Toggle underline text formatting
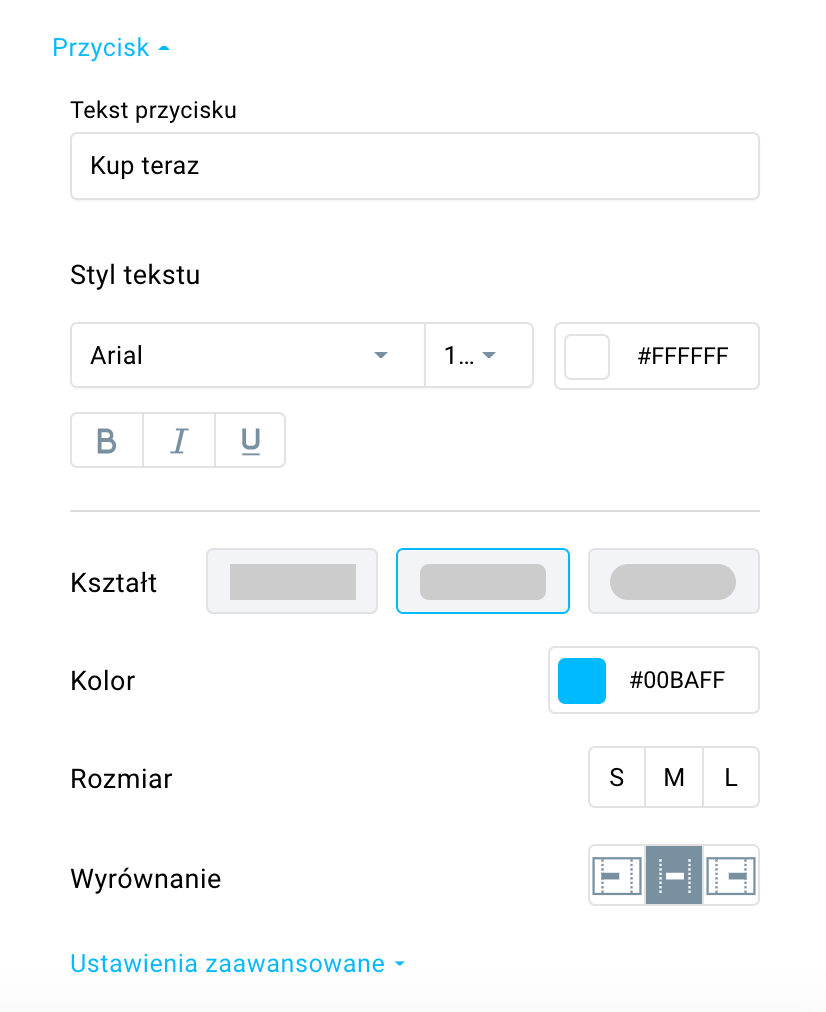This screenshot has width=826, height=1012. click(x=250, y=440)
